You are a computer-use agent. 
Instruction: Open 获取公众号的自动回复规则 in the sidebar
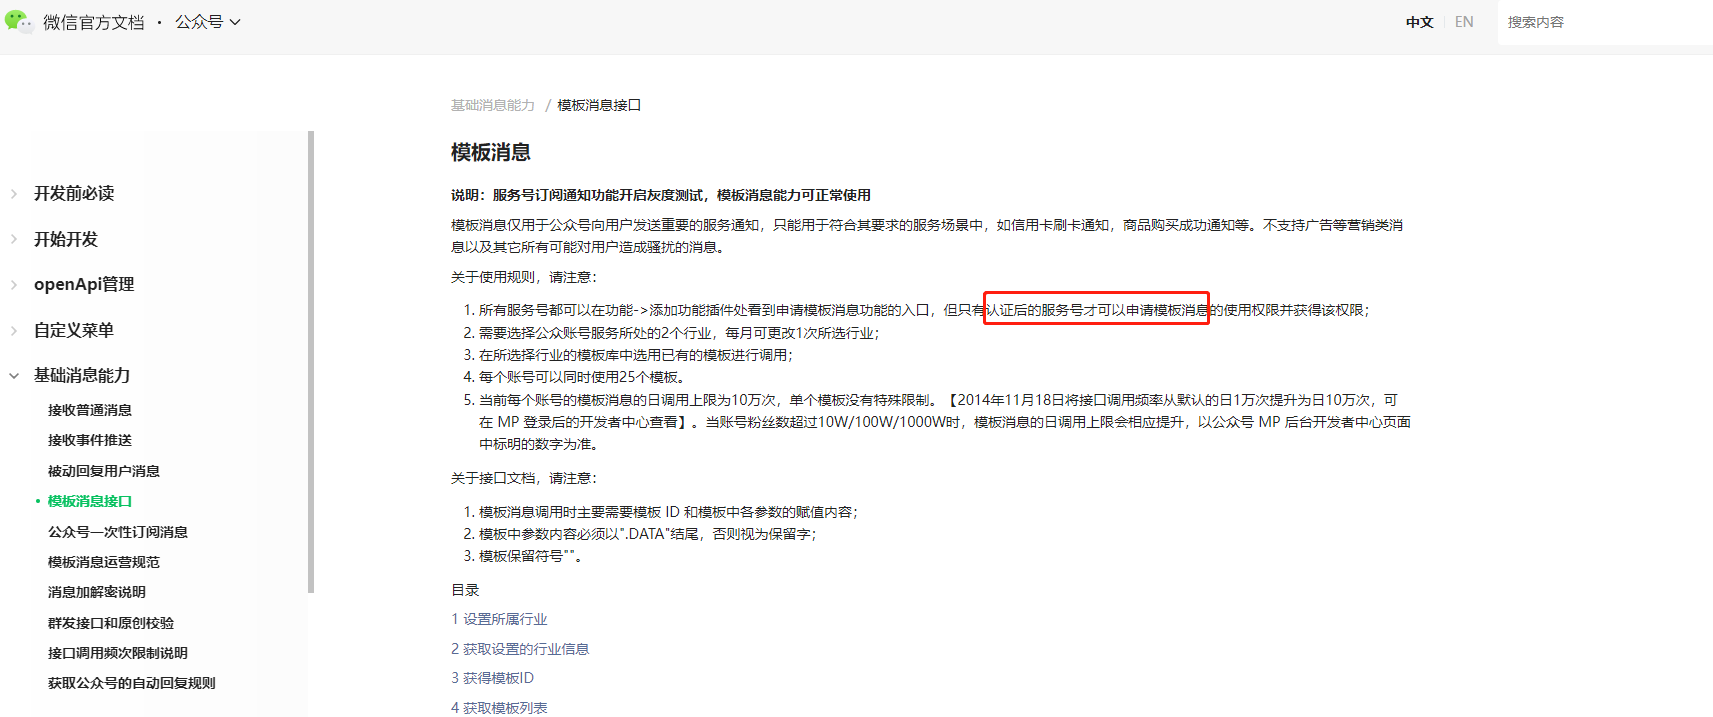click(132, 683)
